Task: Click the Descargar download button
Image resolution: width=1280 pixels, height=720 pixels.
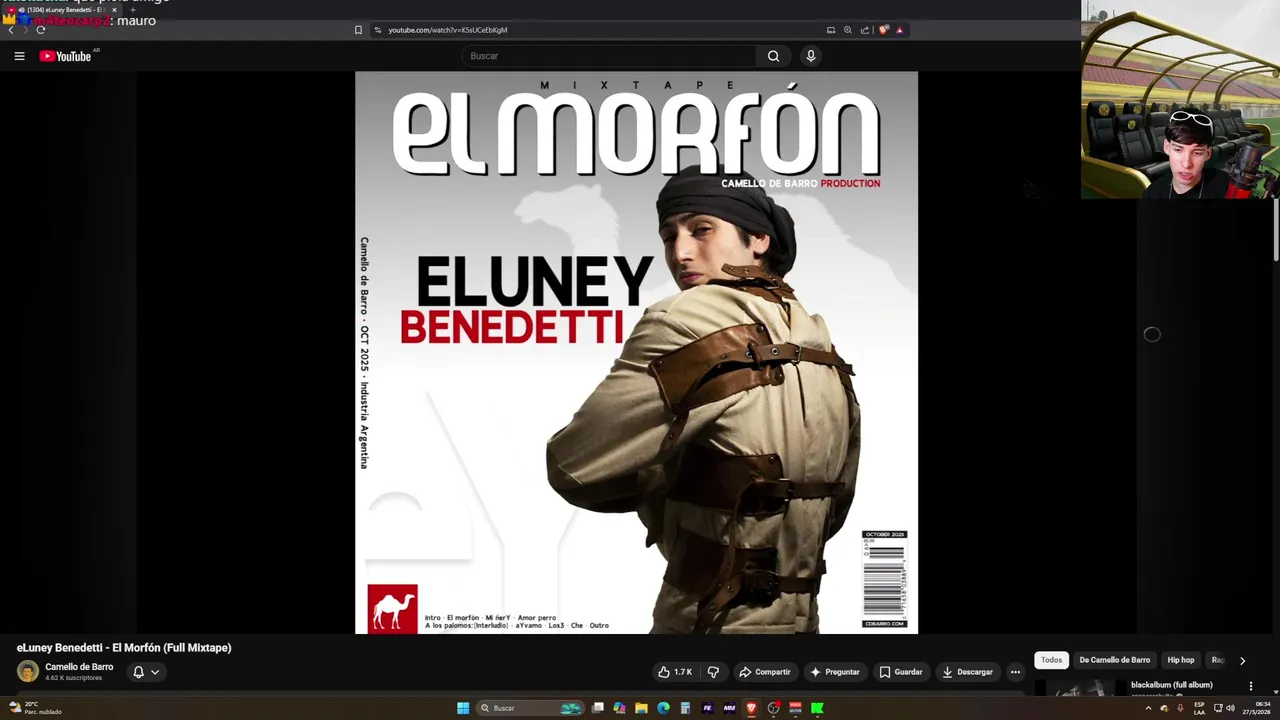Action: [x=967, y=672]
